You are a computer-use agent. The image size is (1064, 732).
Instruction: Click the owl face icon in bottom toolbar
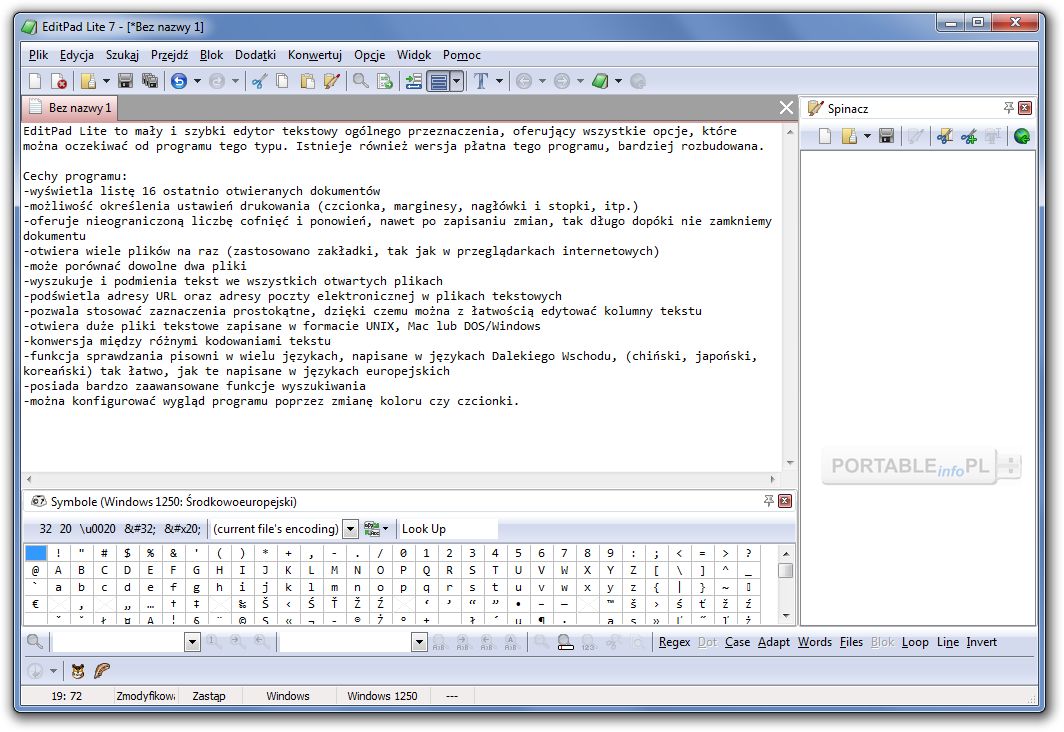pyautogui.click(x=78, y=672)
